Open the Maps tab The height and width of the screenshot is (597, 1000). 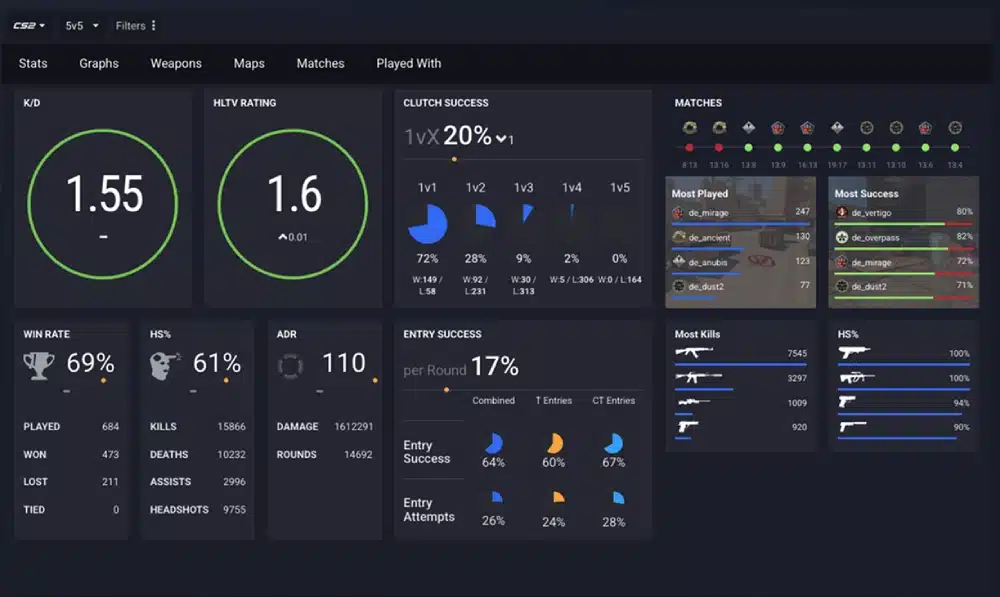click(x=249, y=63)
